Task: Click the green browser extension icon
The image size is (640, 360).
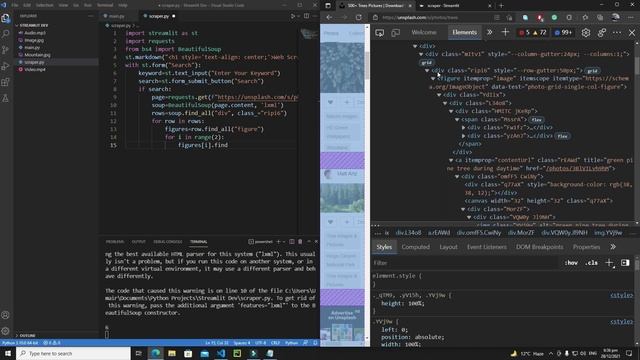Action: 554,18
